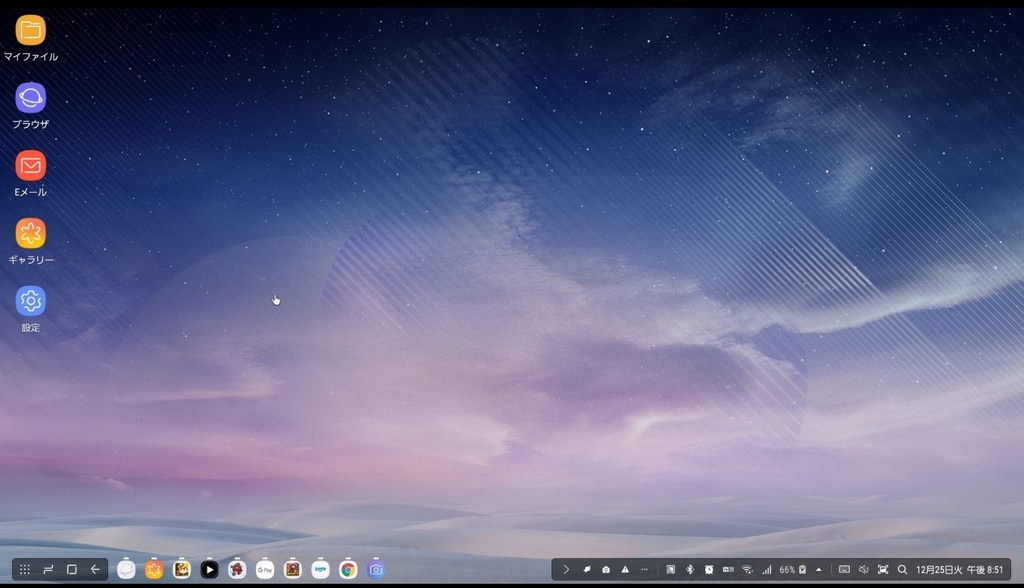Open マイファイル from the desktop
Viewport: 1024px width, 588px height.
[31, 33]
